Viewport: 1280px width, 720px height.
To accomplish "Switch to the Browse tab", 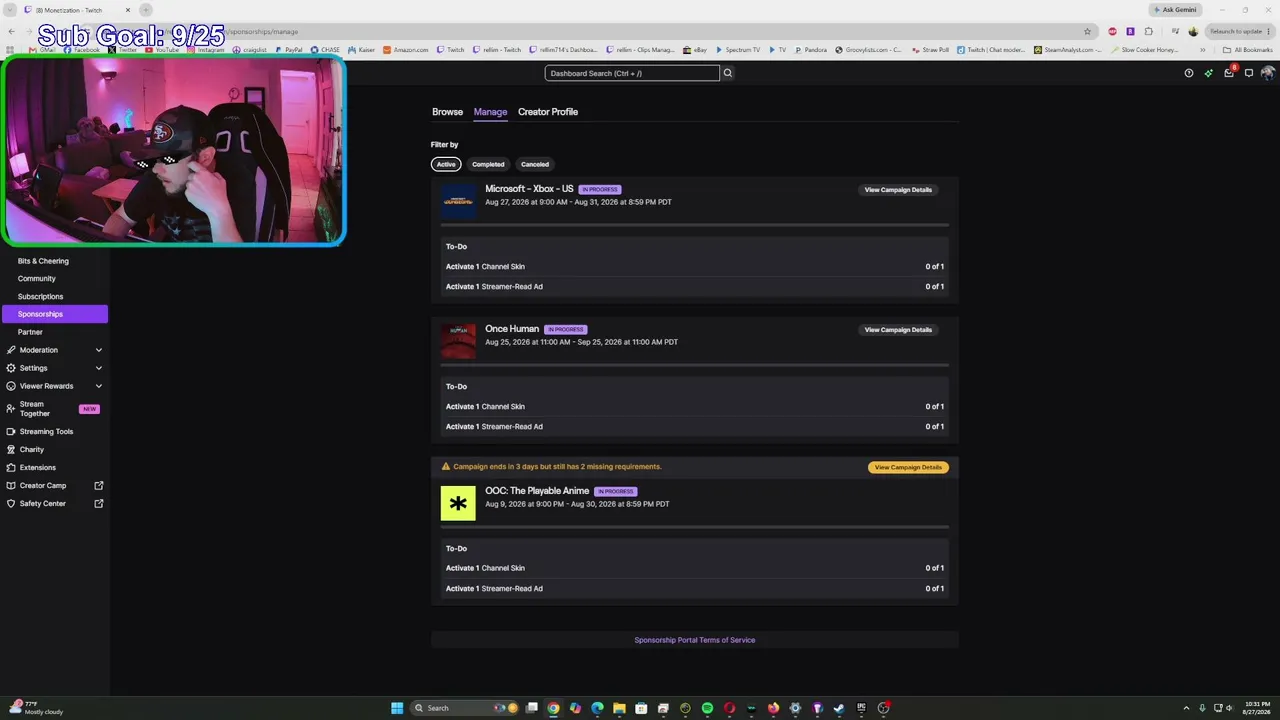I will (447, 112).
